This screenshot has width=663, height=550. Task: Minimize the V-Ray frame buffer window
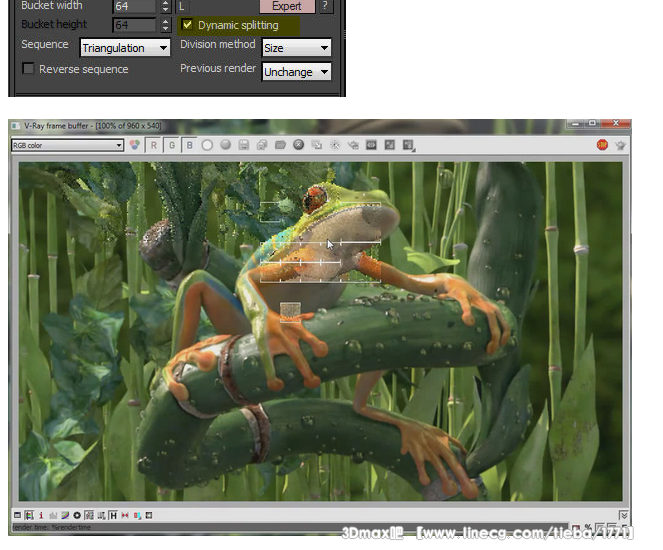pyautogui.click(x=575, y=123)
